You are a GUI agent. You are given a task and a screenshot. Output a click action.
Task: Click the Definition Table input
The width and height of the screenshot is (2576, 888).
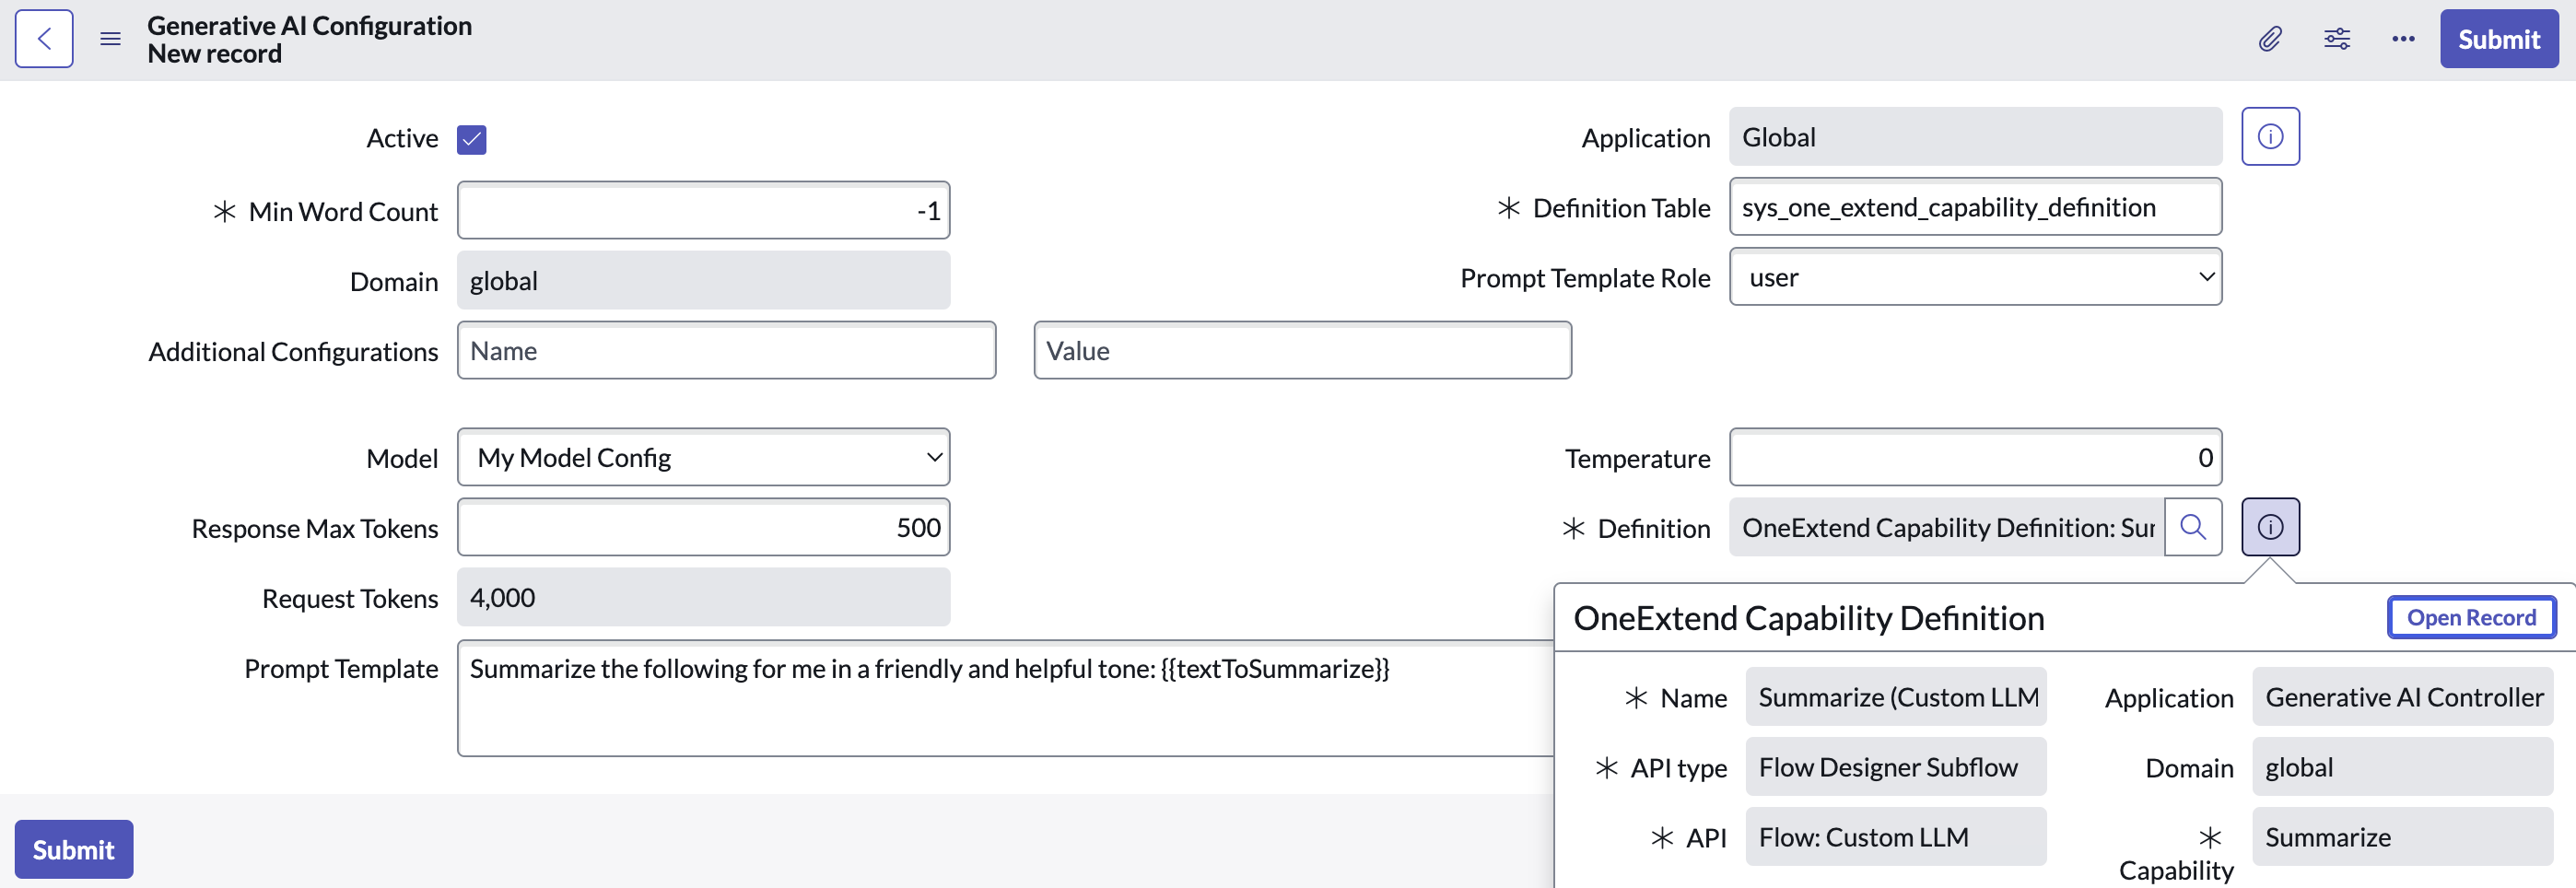[x=1975, y=207]
